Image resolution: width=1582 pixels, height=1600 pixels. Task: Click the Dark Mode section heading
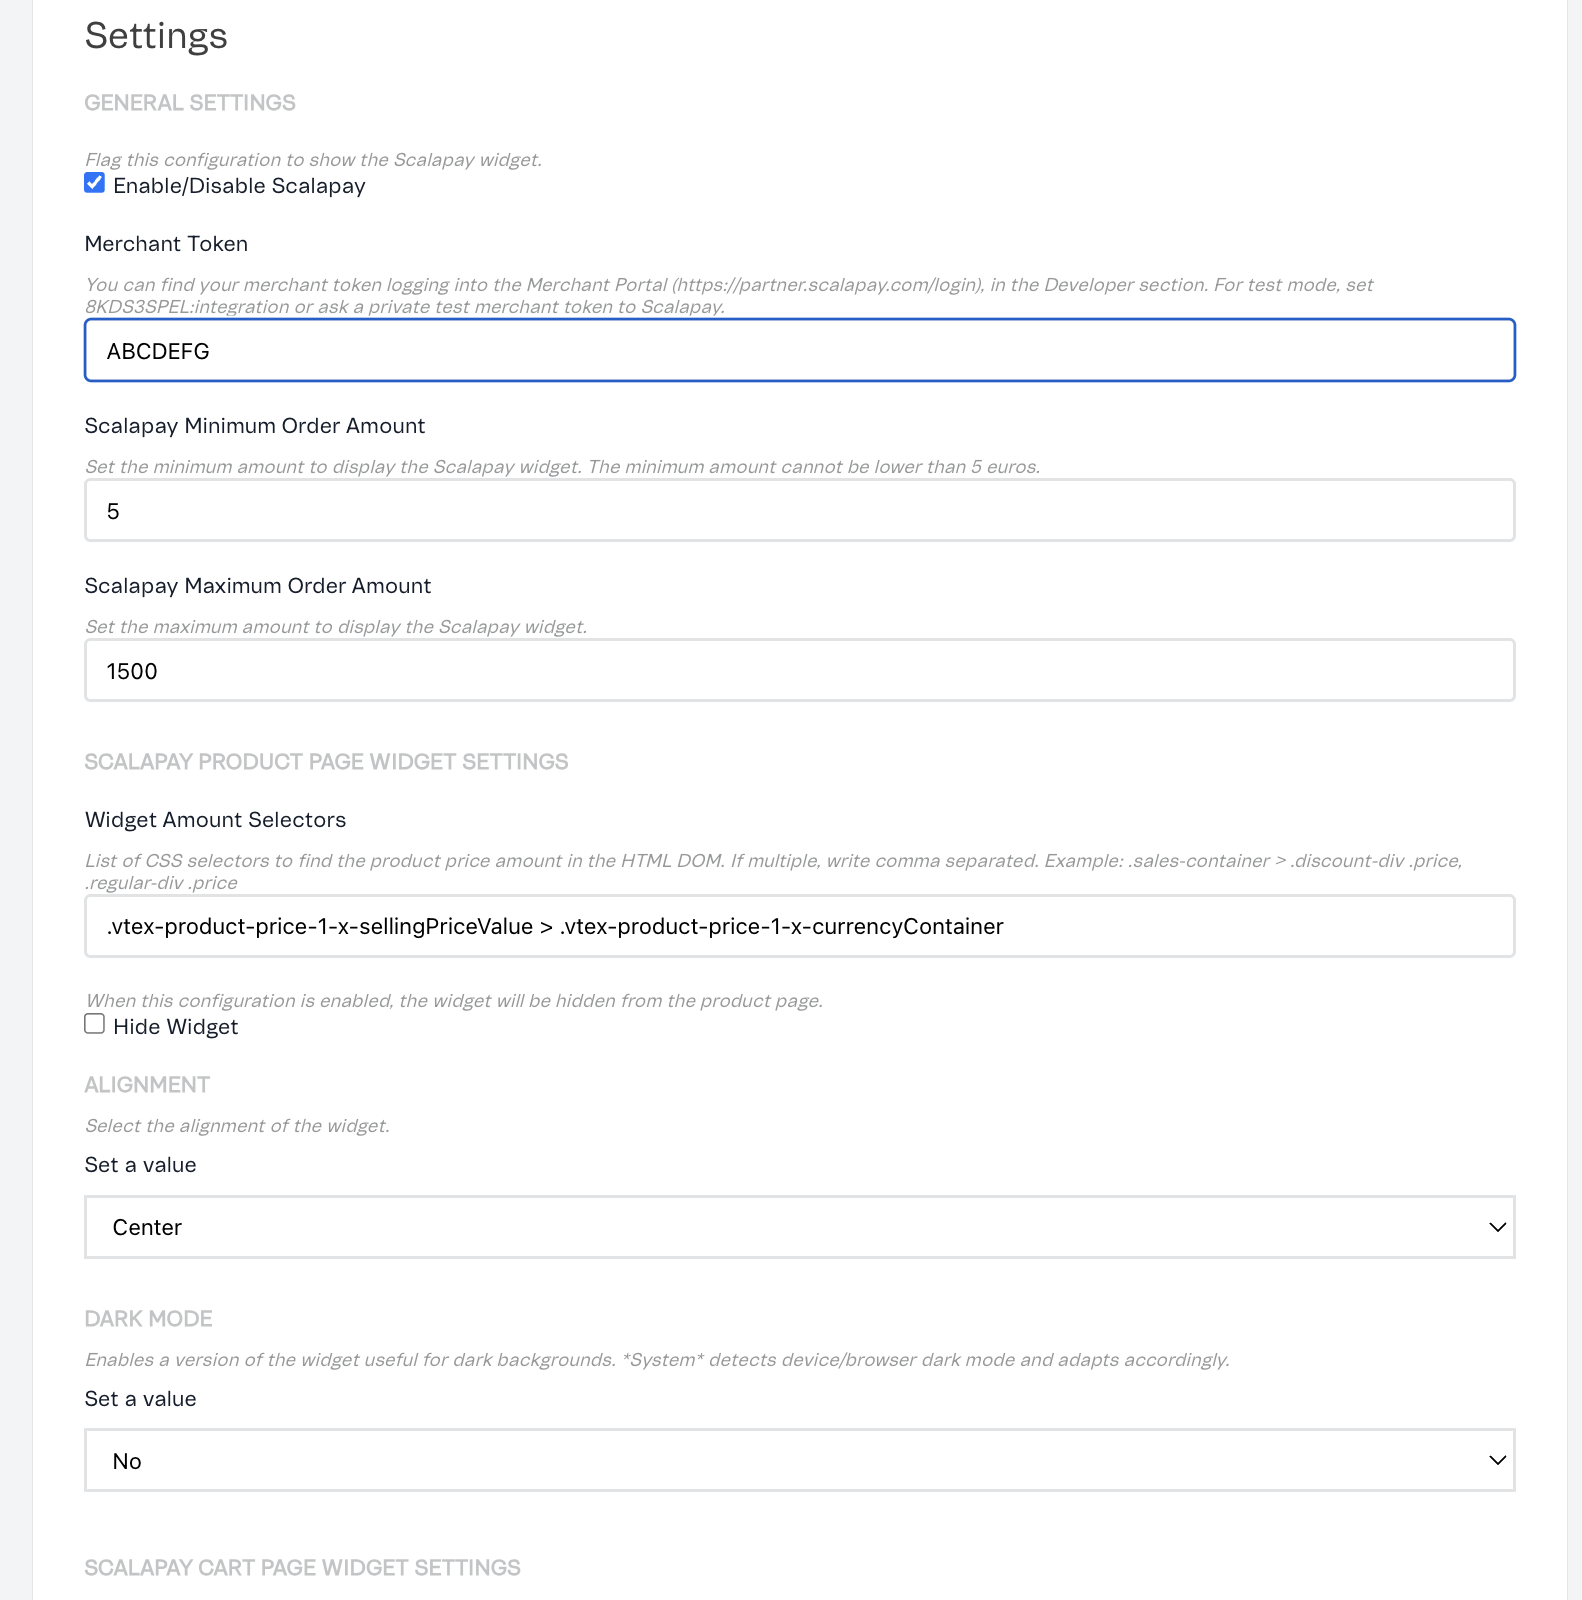(x=148, y=1319)
